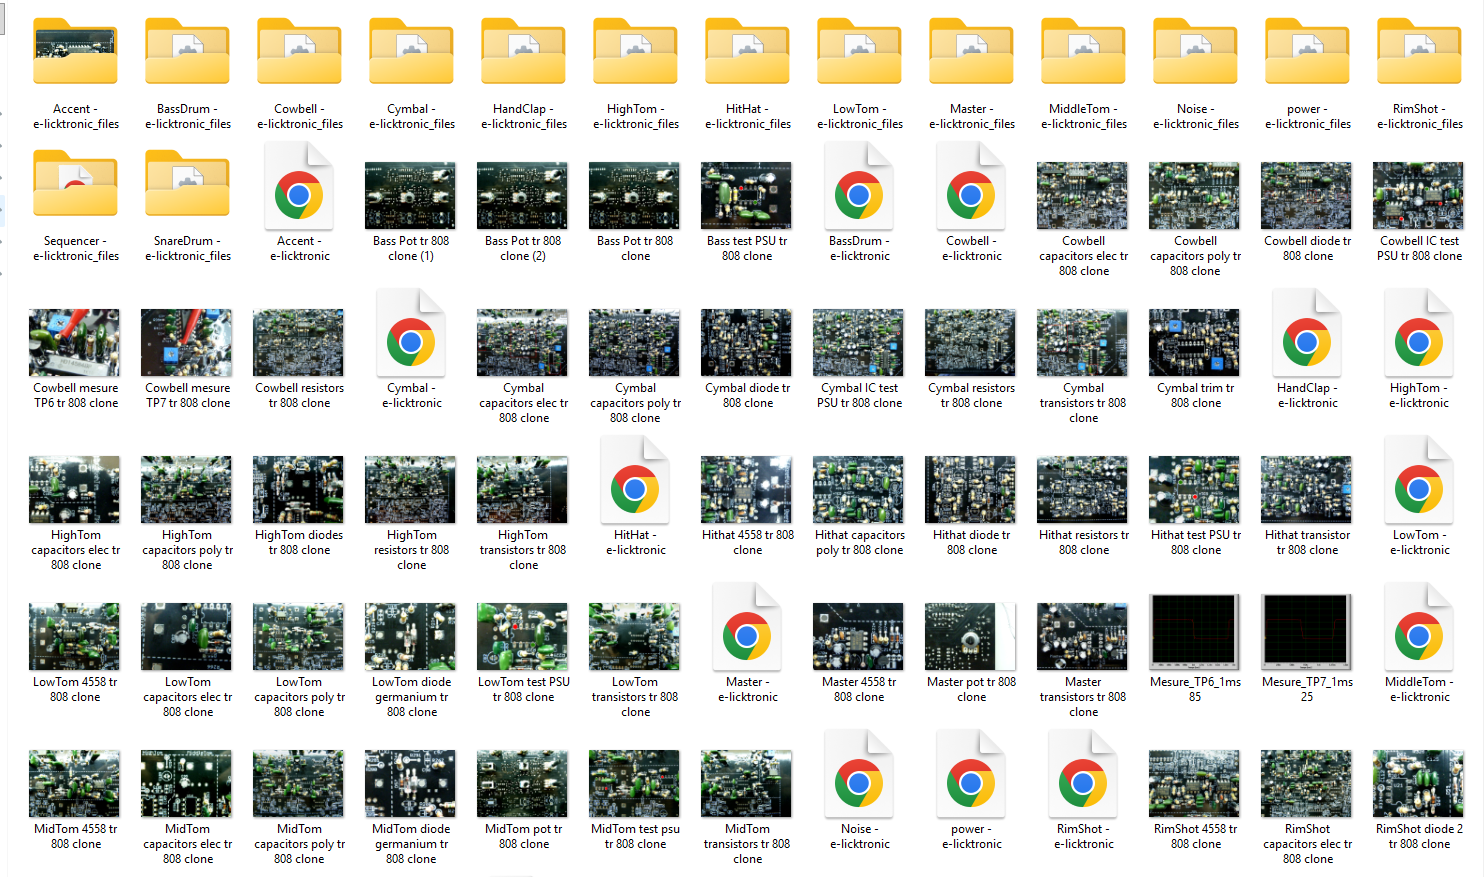Viewport: 1484px width, 877px height.
Task: Click the file name "Bass Pot tr 808 clone (2)"
Action: click(x=523, y=249)
